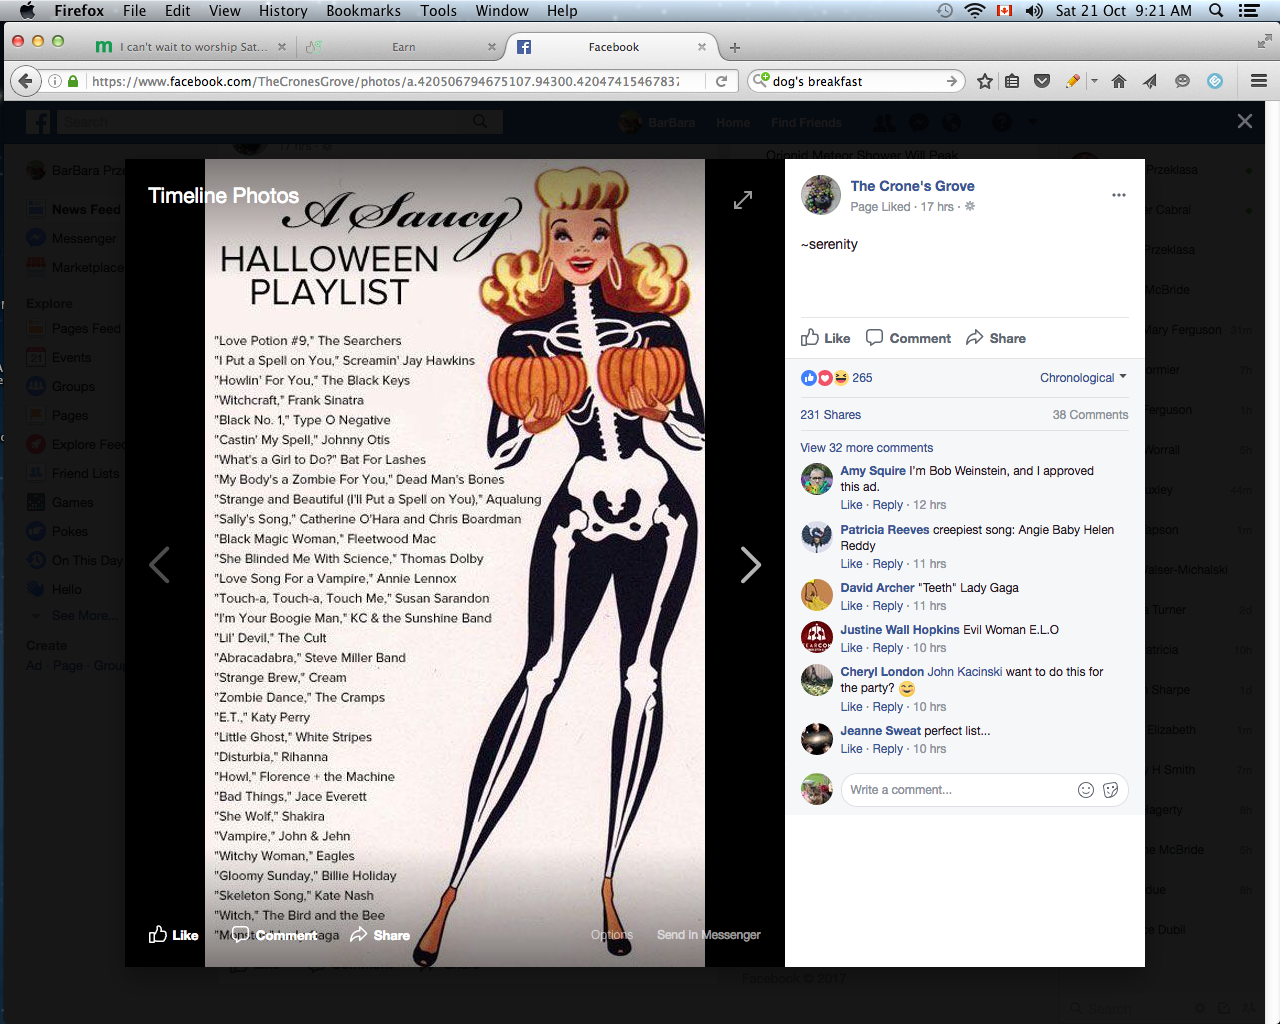Like David Archer's comment
Screen dimensions: 1280x1024
pyautogui.click(x=851, y=606)
